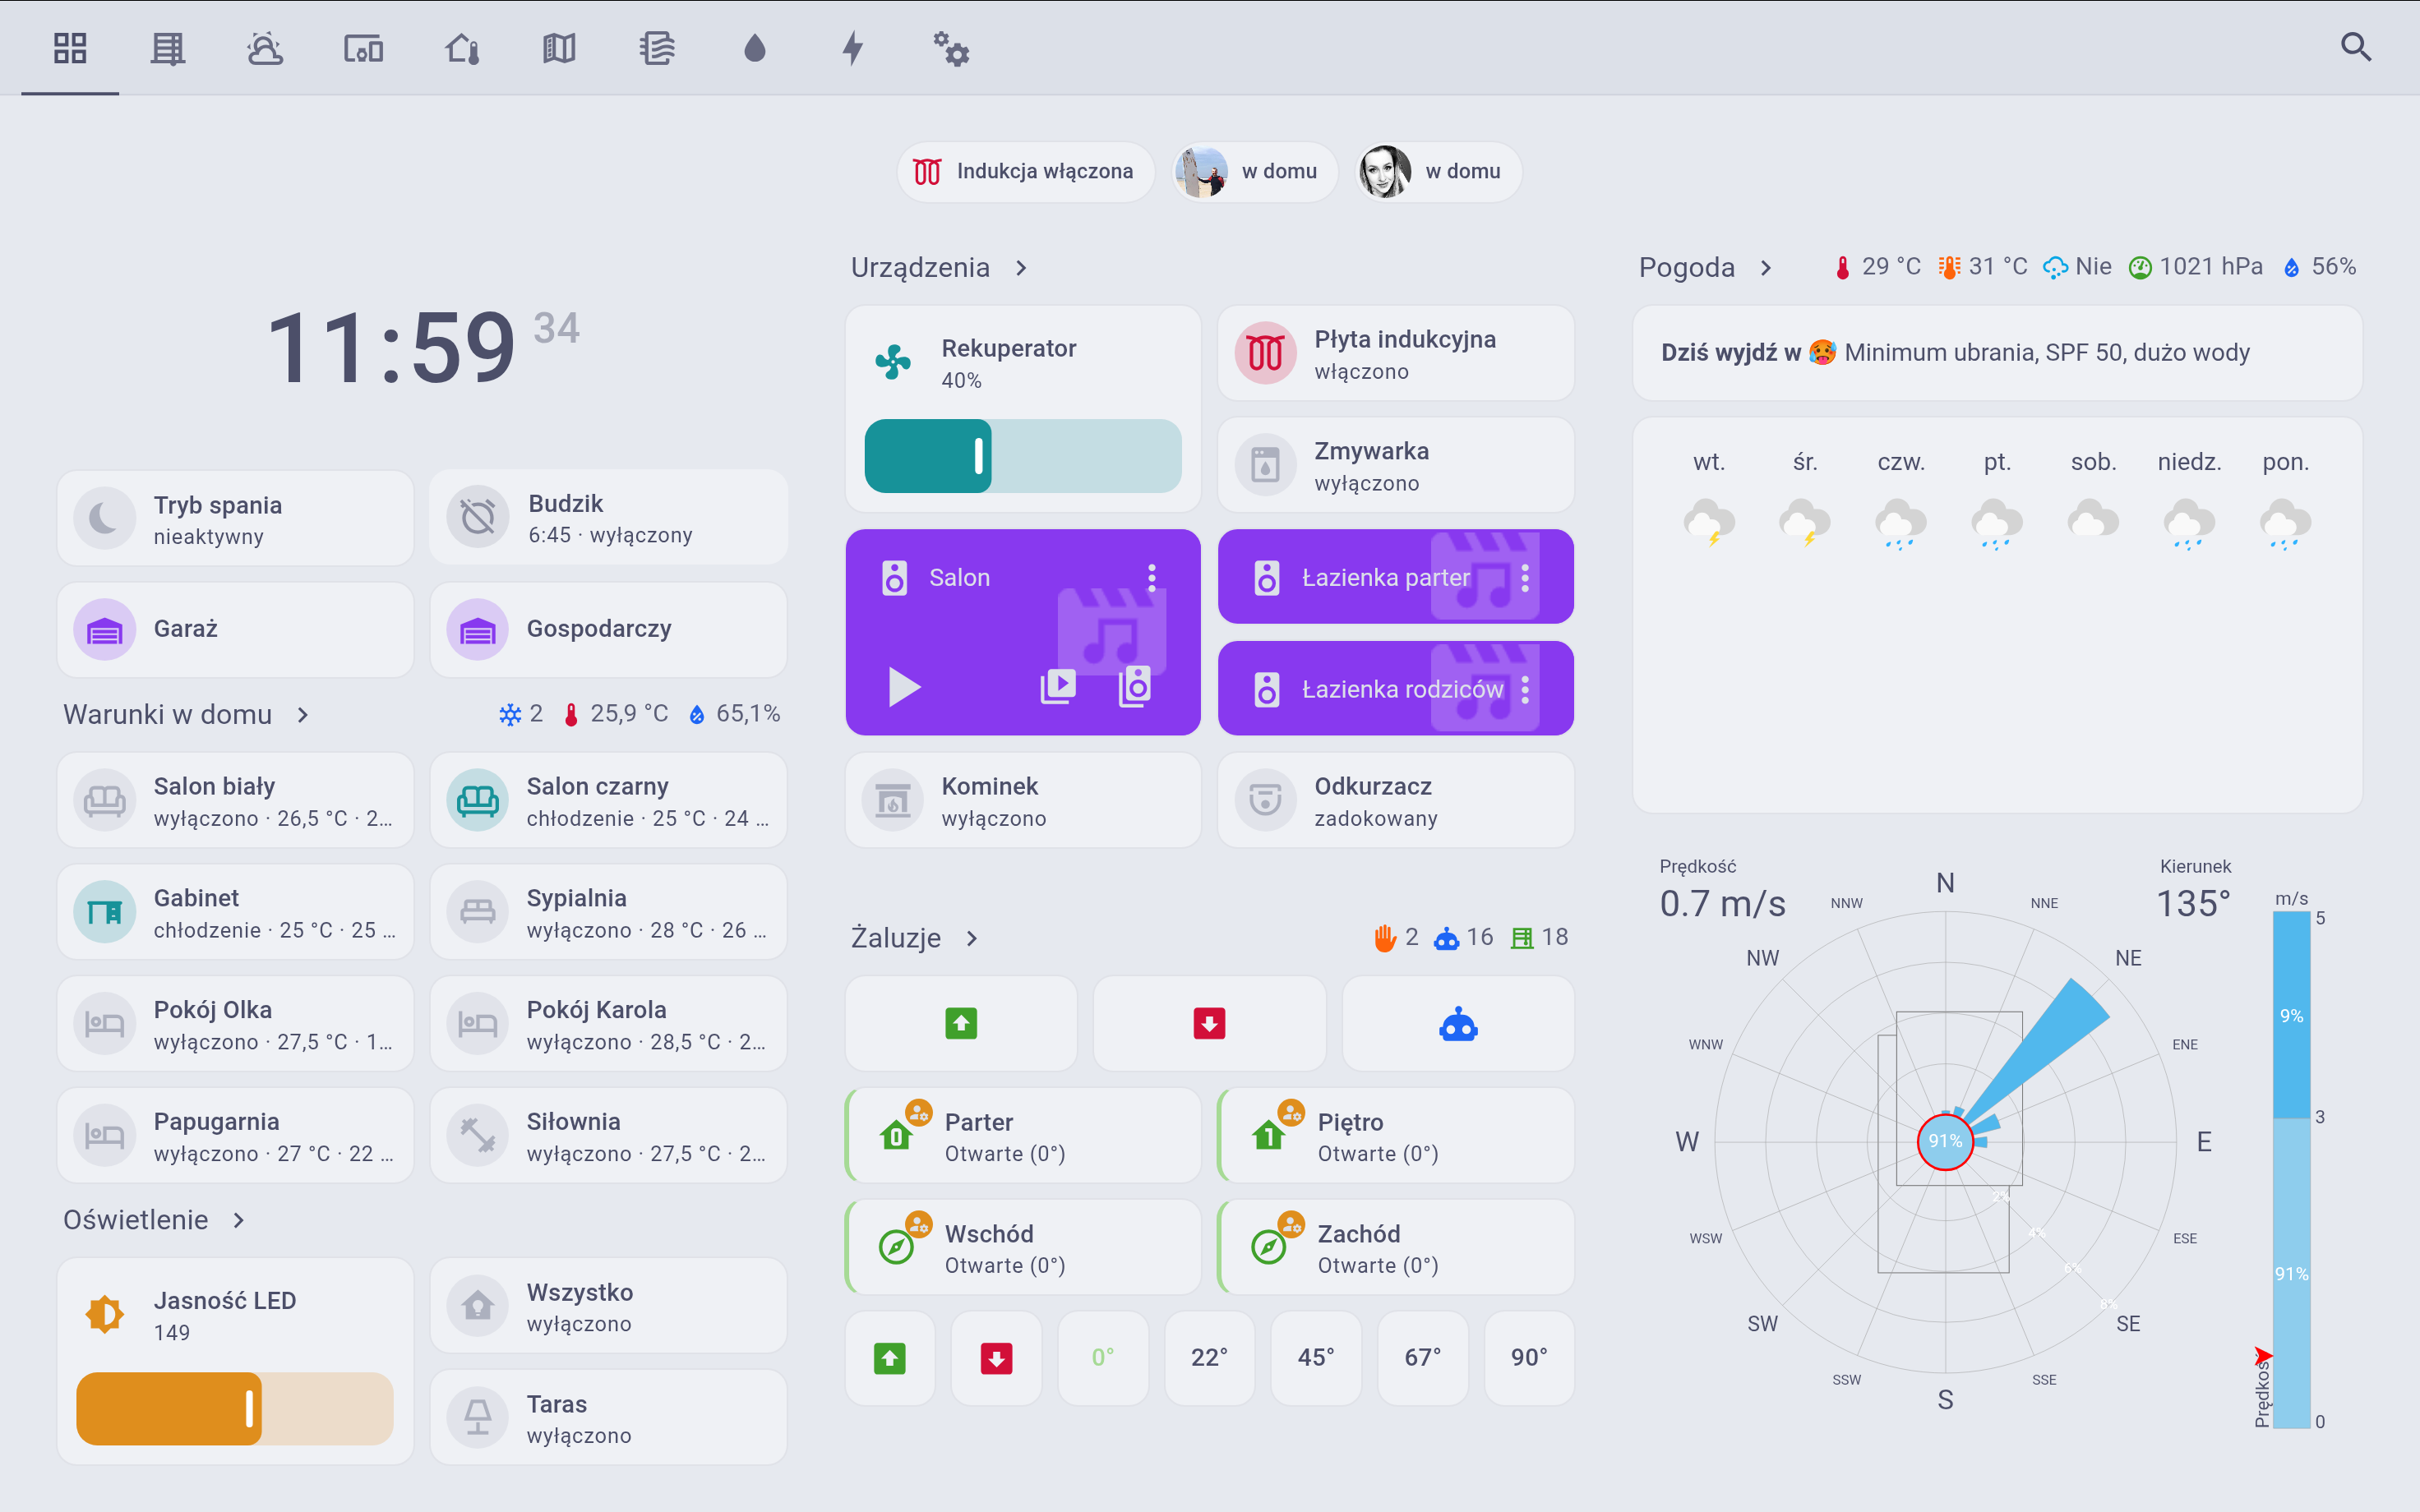The image size is (2420, 1512).
Task: Open all blinds with green up arrow card
Action: click(x=961, y=1024)
